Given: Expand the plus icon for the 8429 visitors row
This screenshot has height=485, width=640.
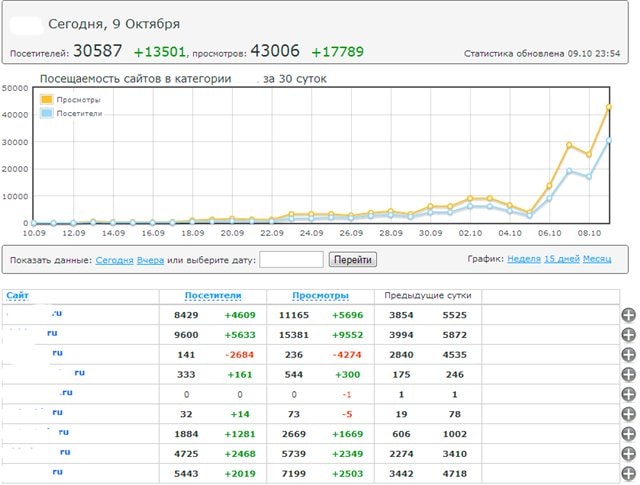Looking at the screenshot, I should 629,315.
